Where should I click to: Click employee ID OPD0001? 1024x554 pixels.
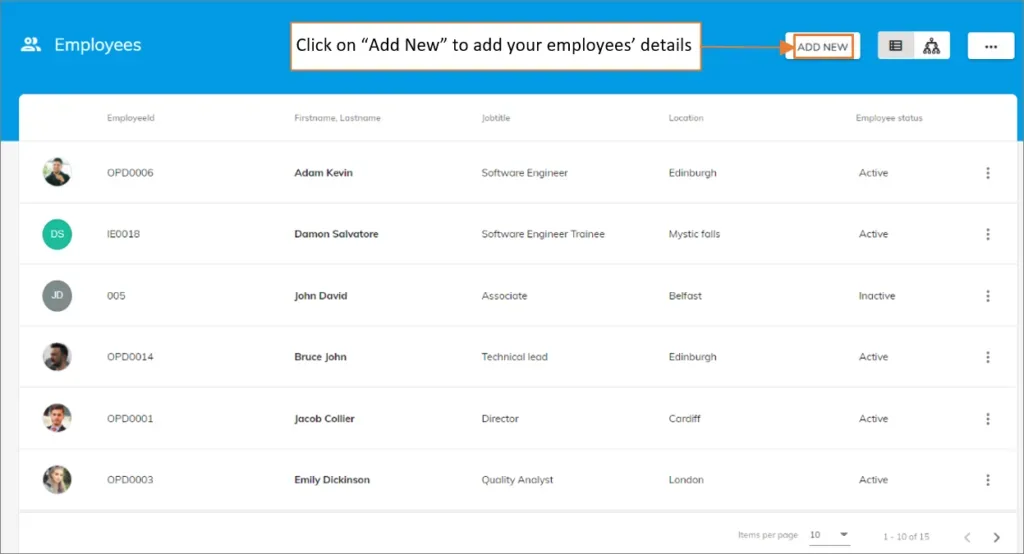point(130,418)
